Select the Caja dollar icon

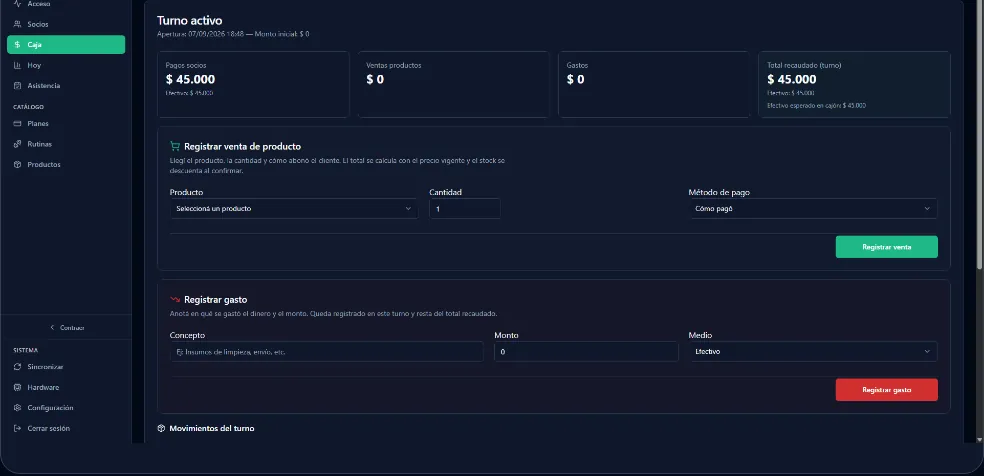pos(17,45)
